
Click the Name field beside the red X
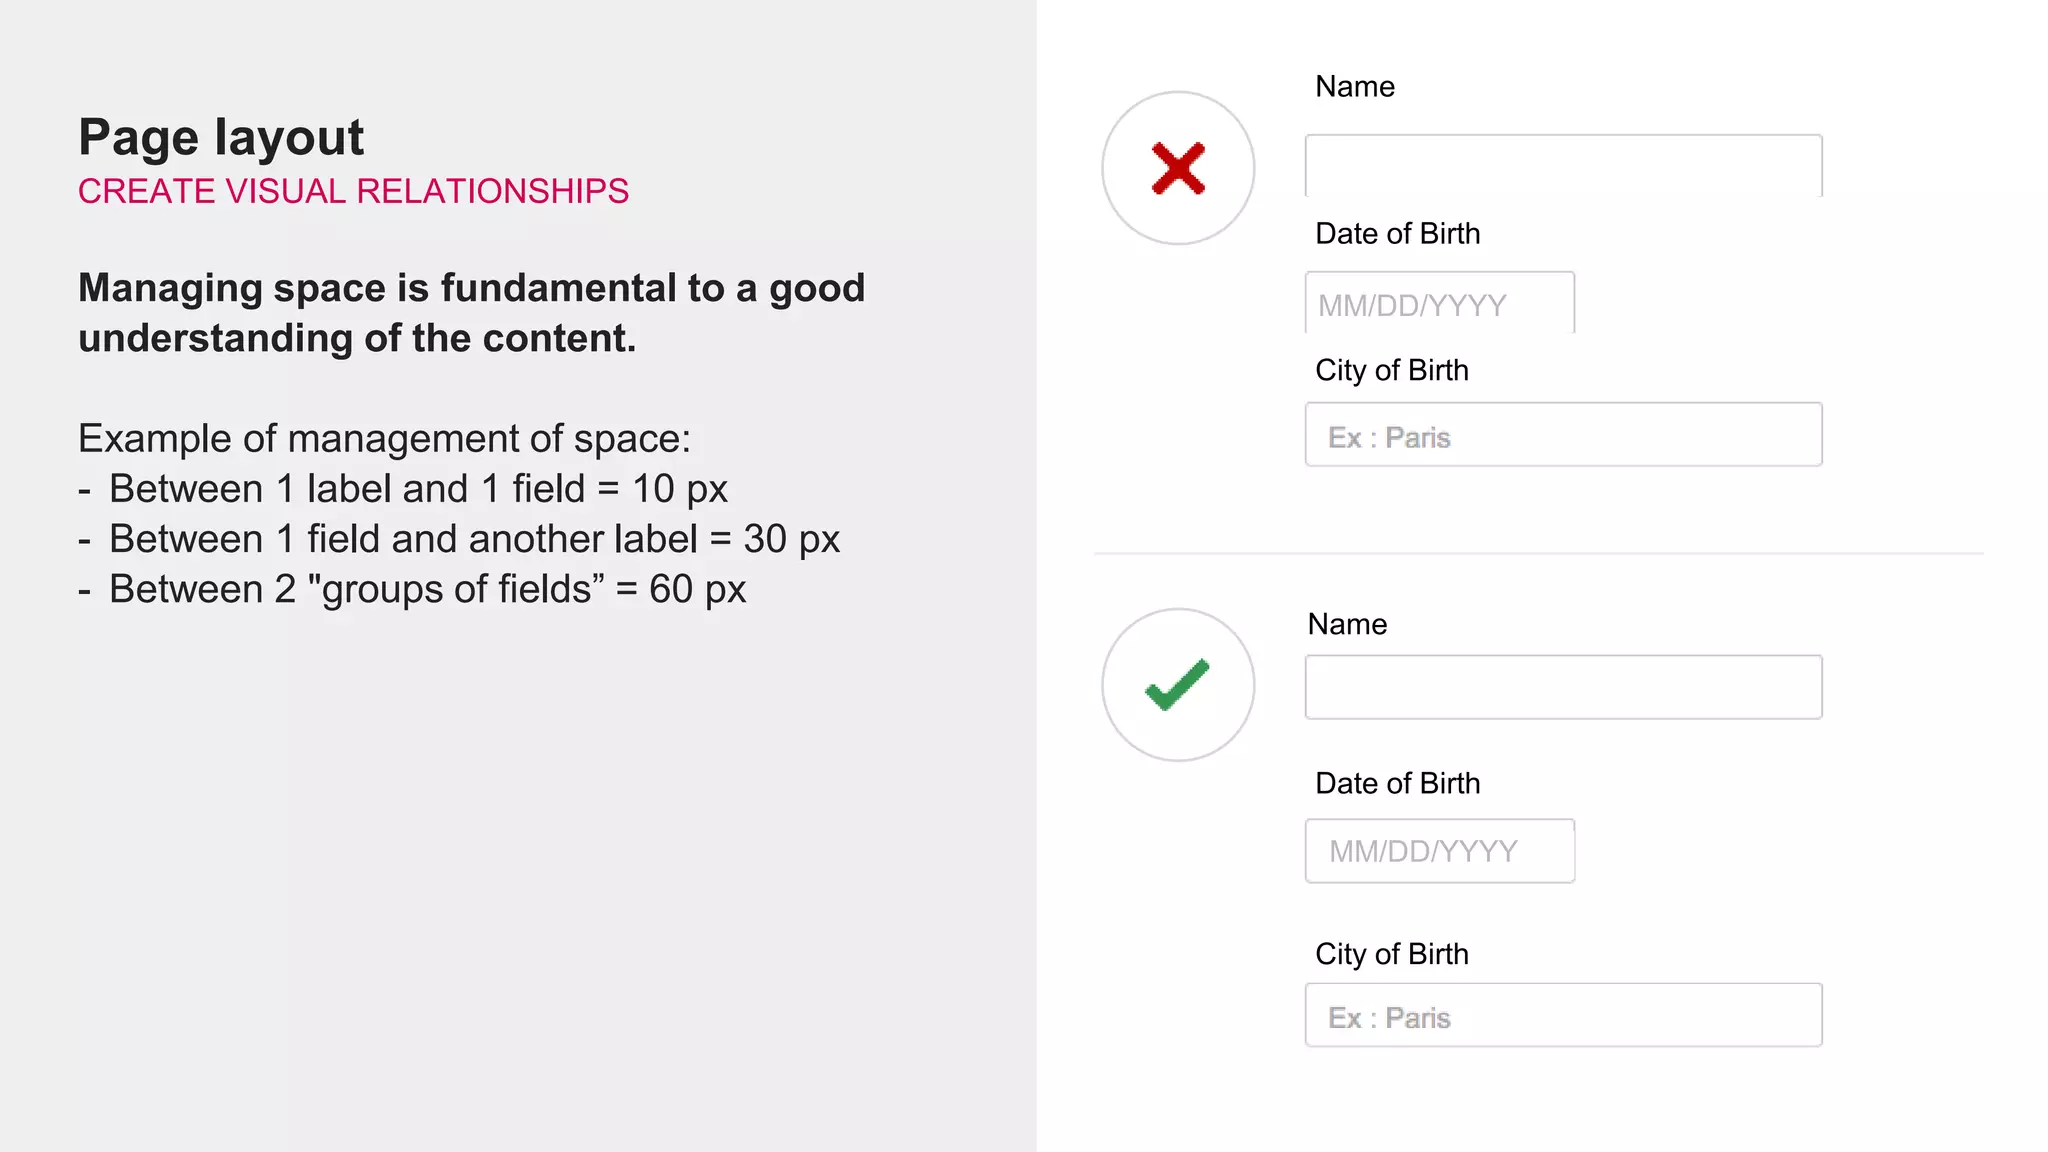pos(1563,166)
